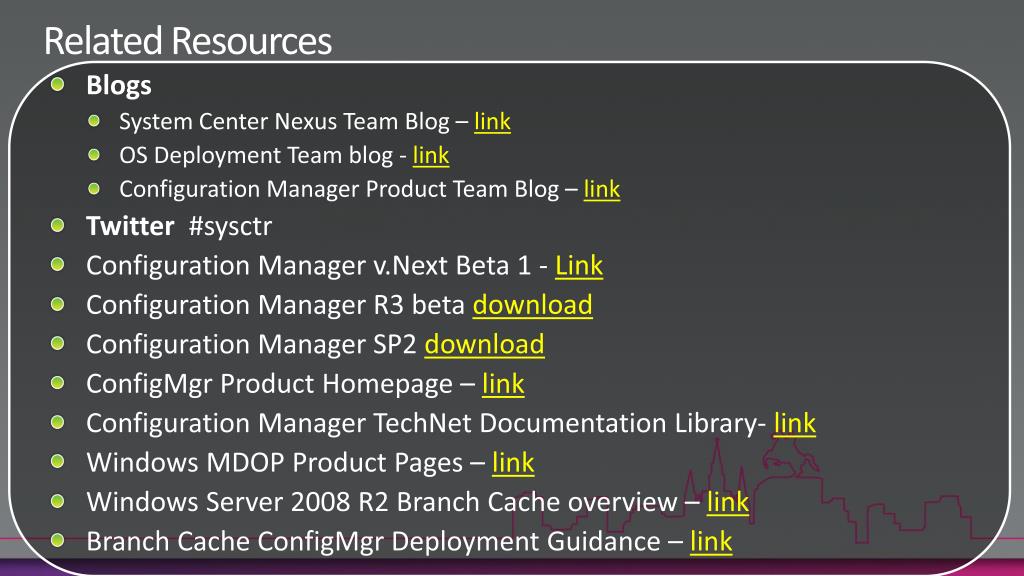Follow the Windows MDOP Product Pages link
Viewport: 1024px width, 576px height.
[x=513, y=462]
